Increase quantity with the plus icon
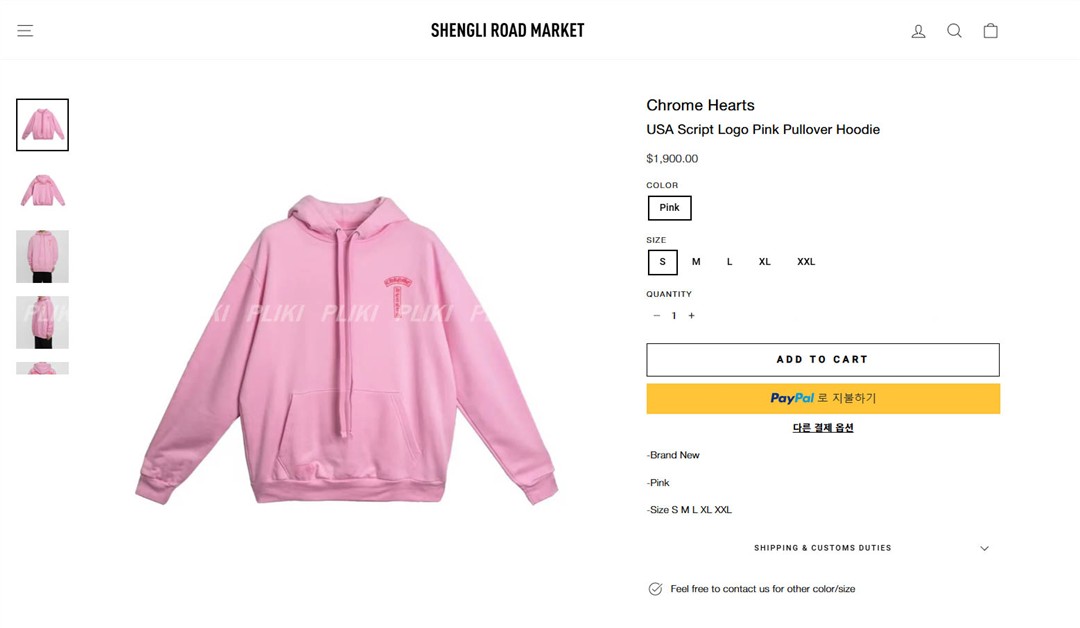Screen dimensions: 1080x628 point(691,316)
